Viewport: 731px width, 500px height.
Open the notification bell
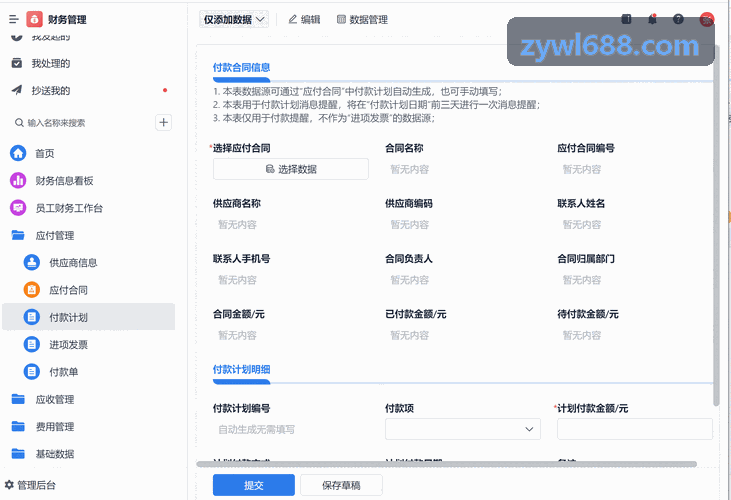point(652,19)
